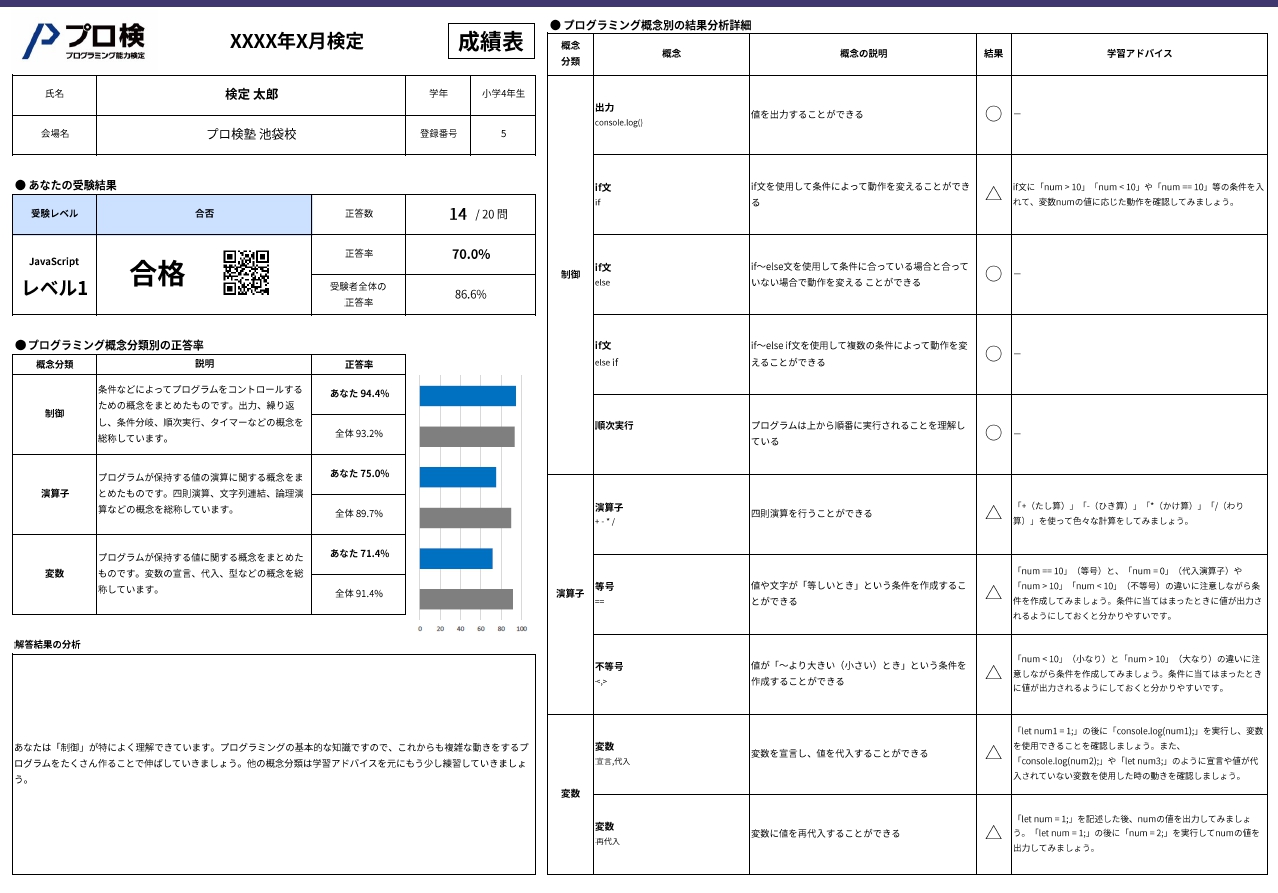The height and width of the screenshot is (893, 1278).
Task: Select the circle result mark for 順次実行
Action: click(x=993, y=433)
